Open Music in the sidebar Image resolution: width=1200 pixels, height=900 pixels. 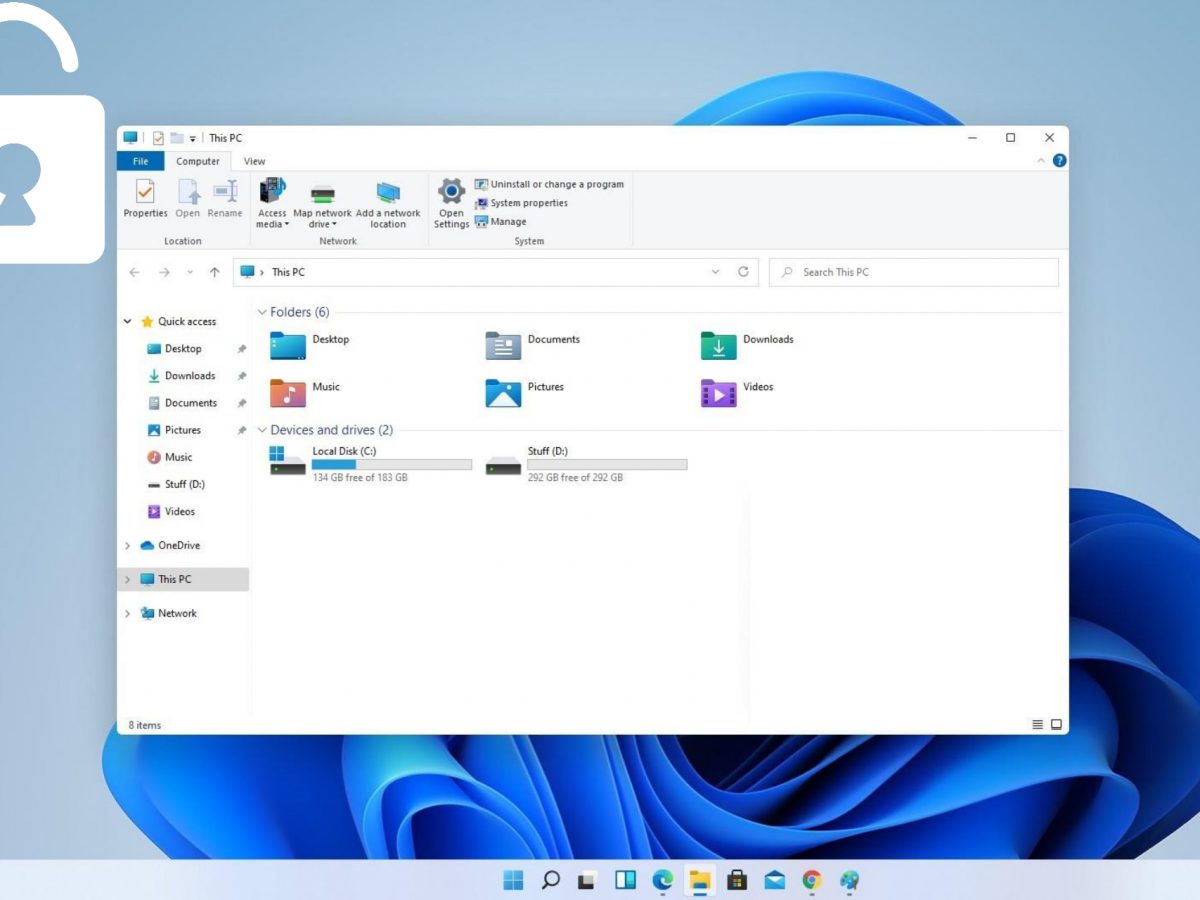[170, 457]
